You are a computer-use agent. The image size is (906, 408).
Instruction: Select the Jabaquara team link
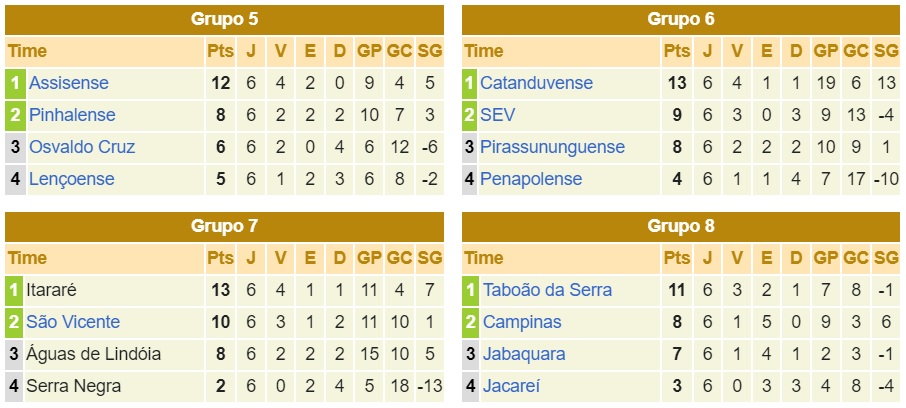click(x=524, y=354)
